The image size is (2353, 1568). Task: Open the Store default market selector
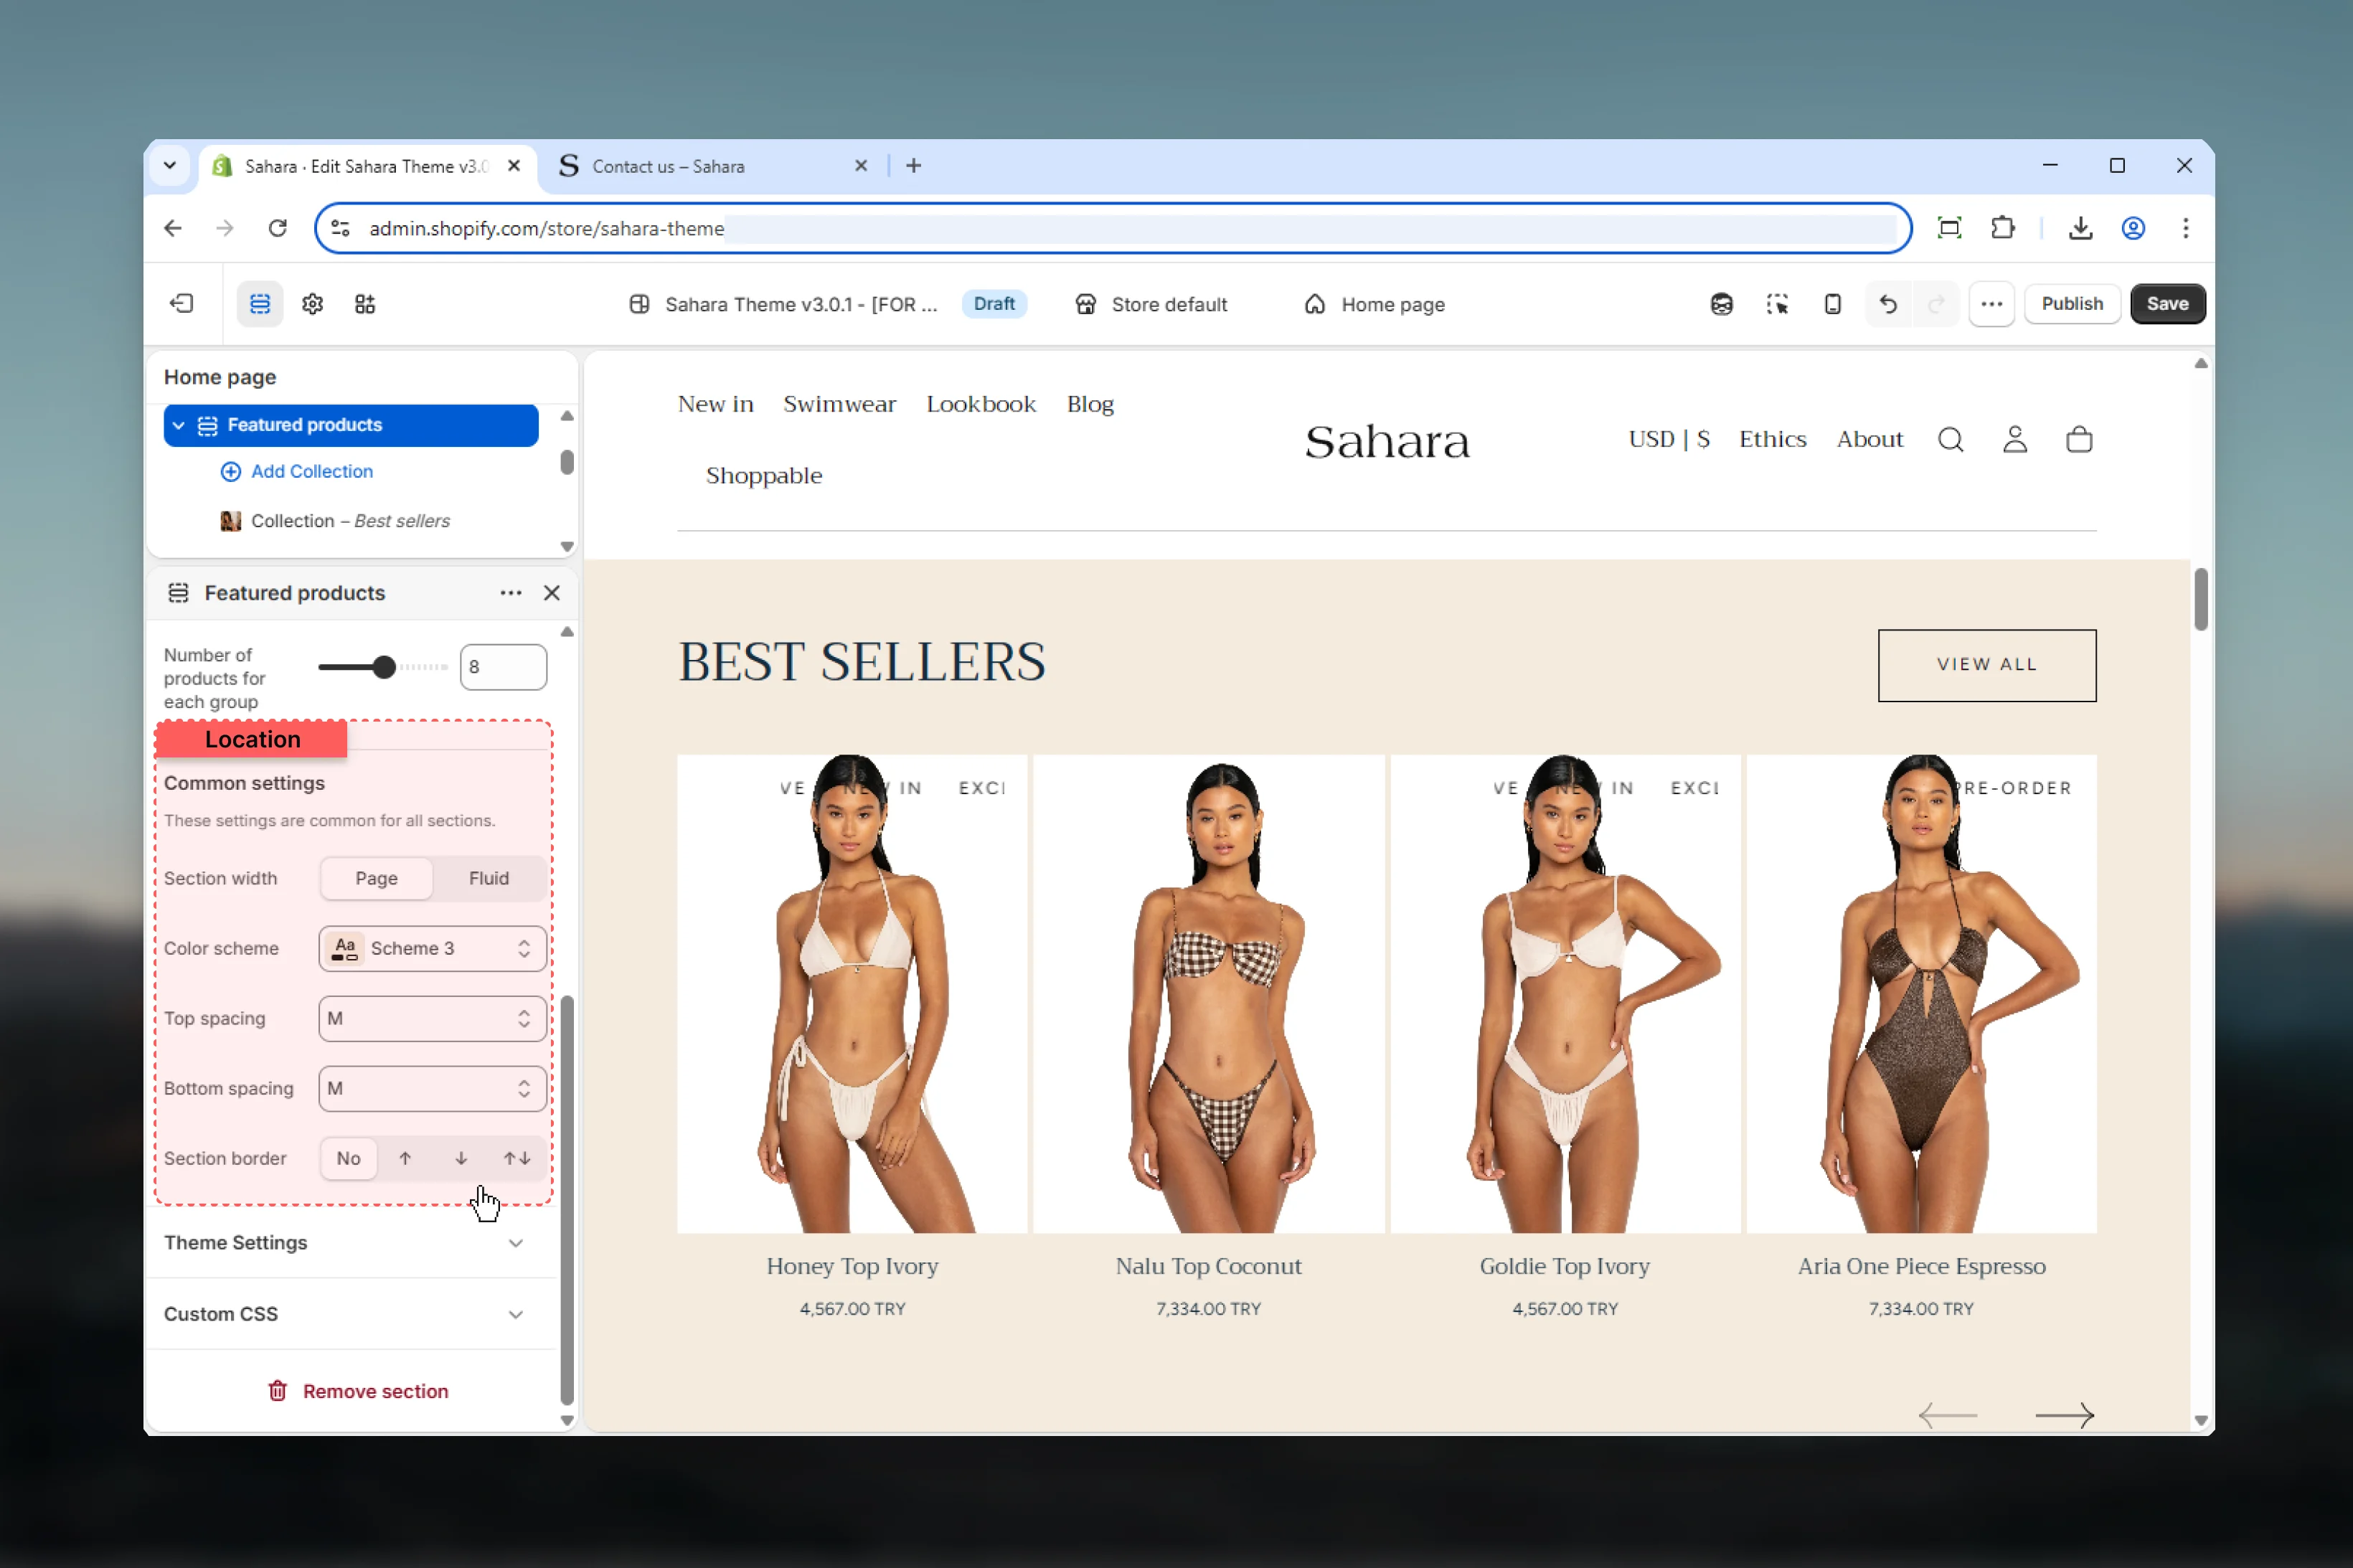click(1151, 304)
